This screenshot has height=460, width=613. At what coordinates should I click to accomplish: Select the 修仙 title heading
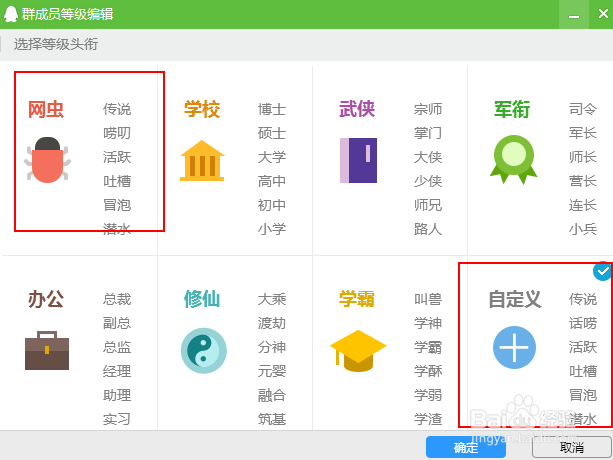pyautogui.click(x=202, y=299)
